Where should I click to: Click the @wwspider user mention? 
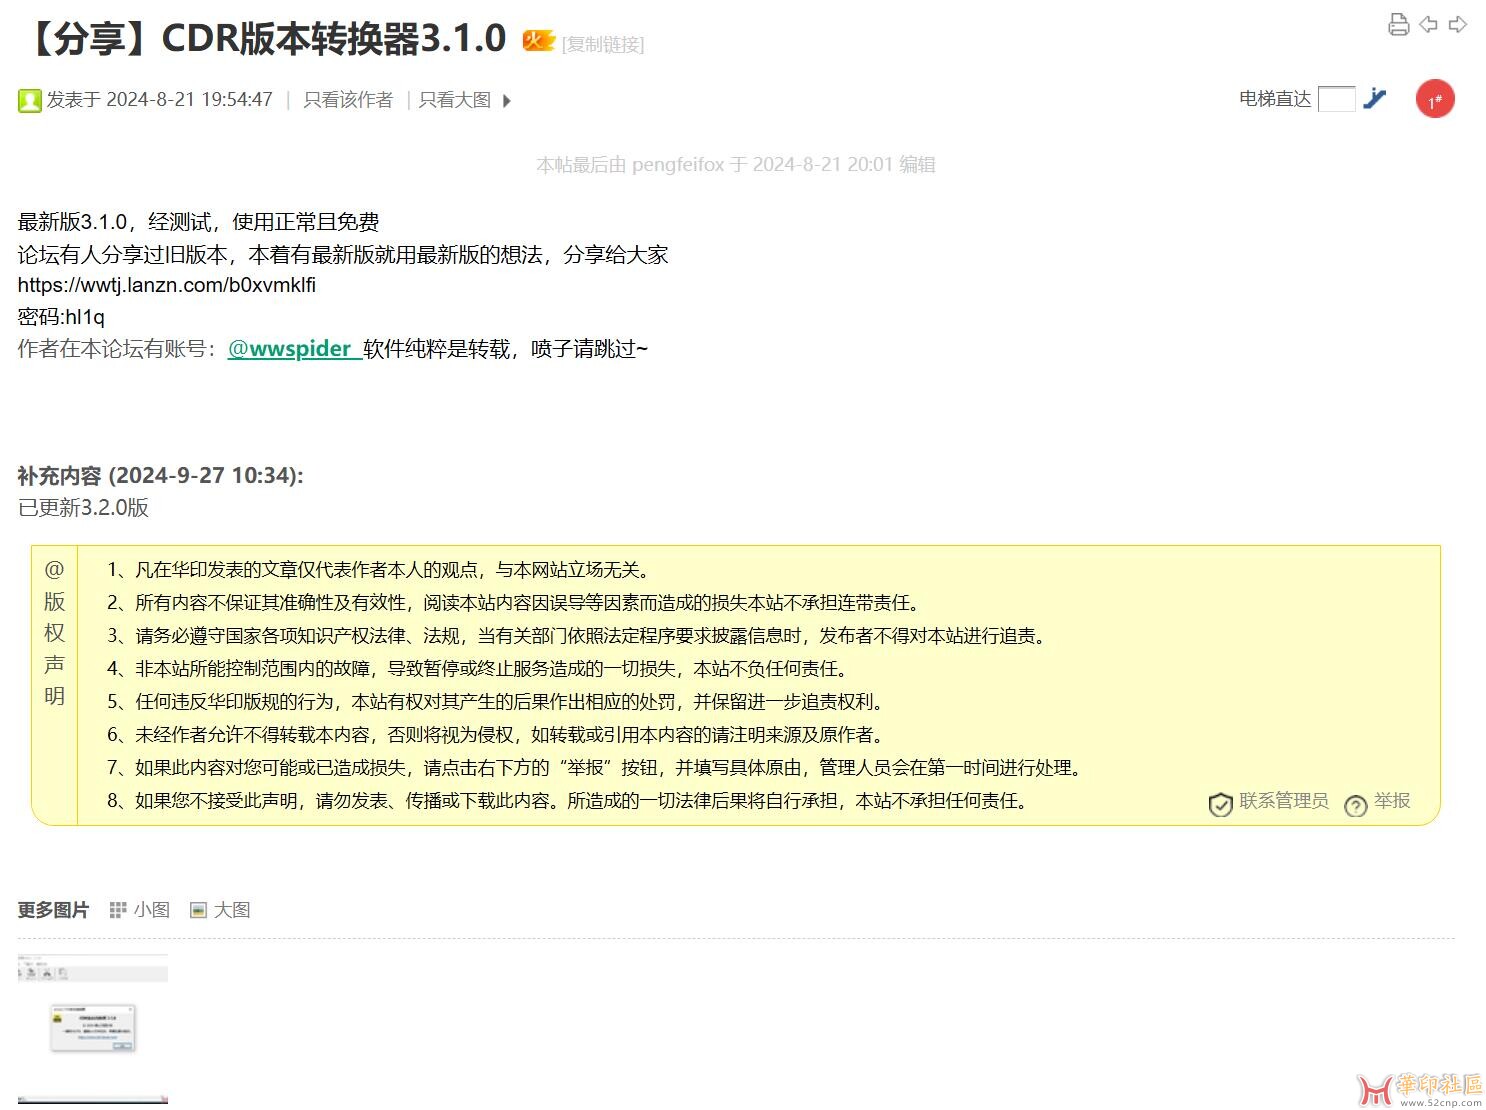pos(295,349)
